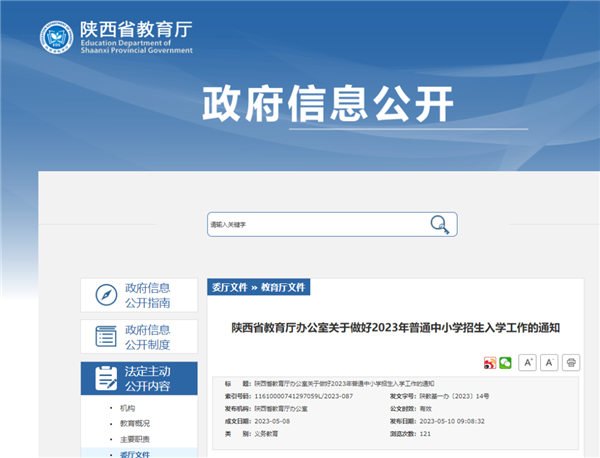Open 政府信息公开制度 sidebar section
The image size is (600, 458).
click(147, 337)
